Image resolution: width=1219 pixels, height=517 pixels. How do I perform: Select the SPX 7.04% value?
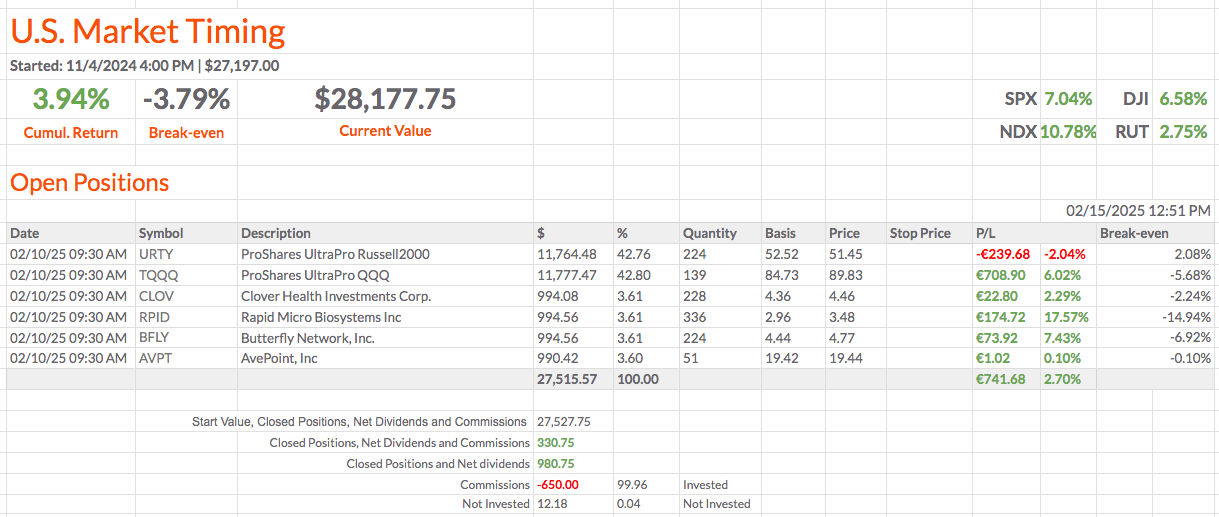pos(1067,99)
